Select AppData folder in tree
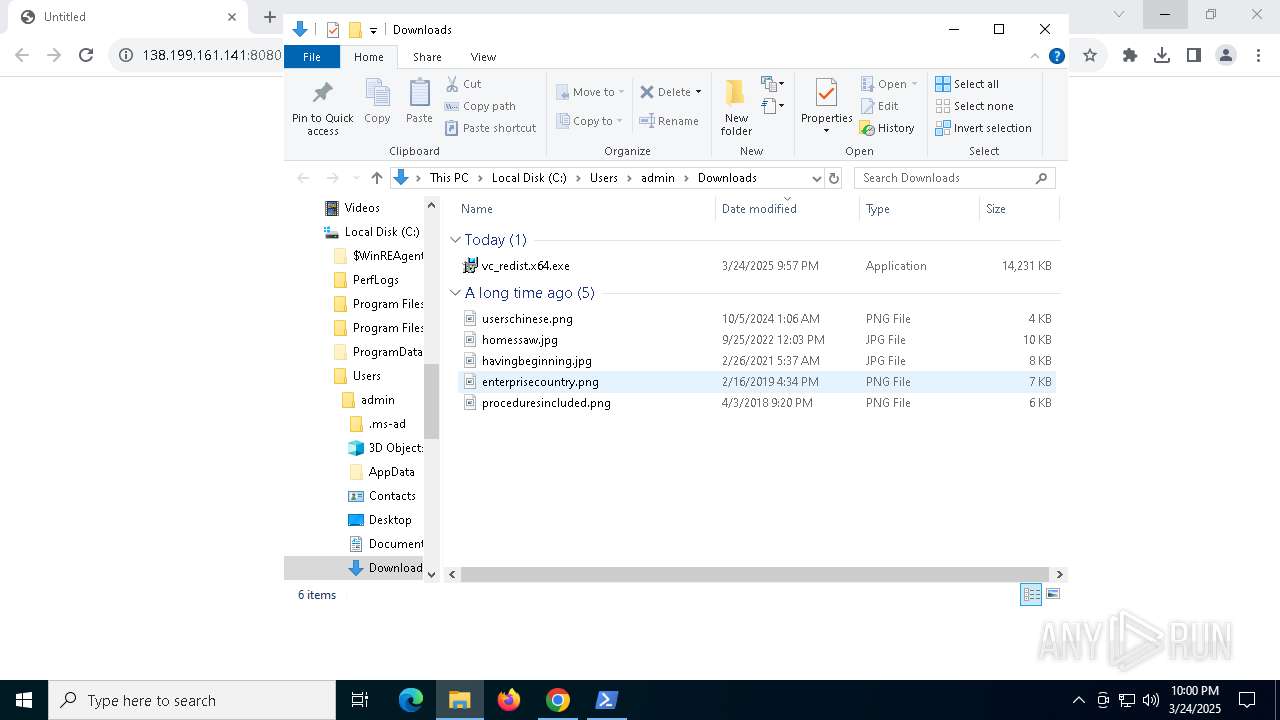Screen dimensions: 1280x720 click(x=391, y=472)
